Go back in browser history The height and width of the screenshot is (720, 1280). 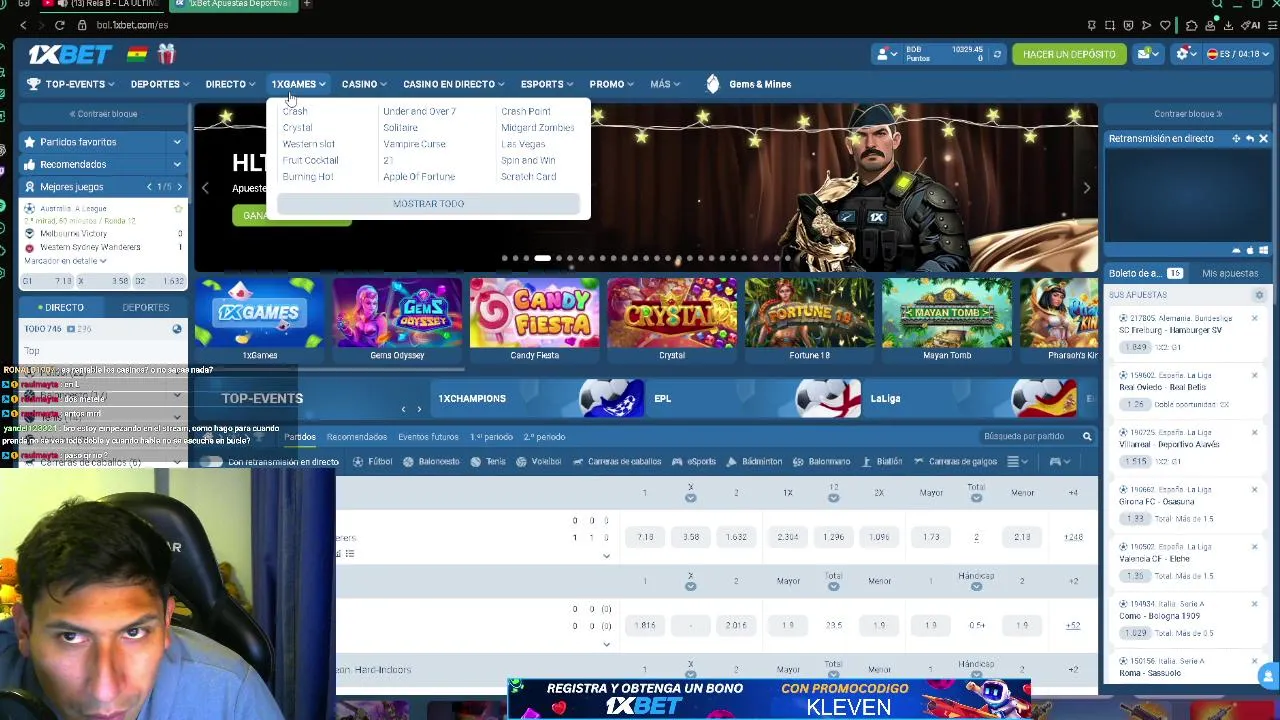coord(23,25)
